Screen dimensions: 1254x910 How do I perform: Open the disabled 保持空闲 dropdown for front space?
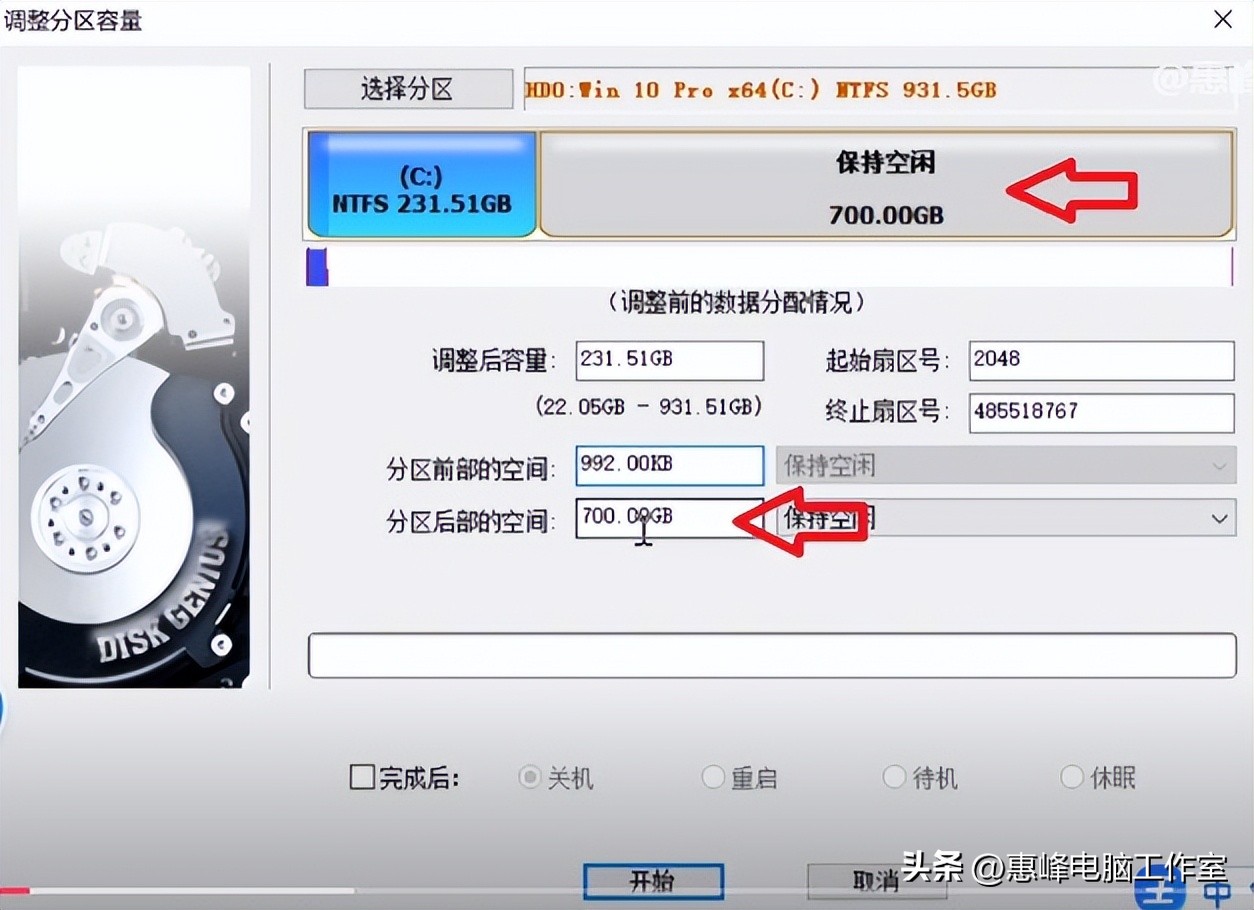coord(1005,465)
